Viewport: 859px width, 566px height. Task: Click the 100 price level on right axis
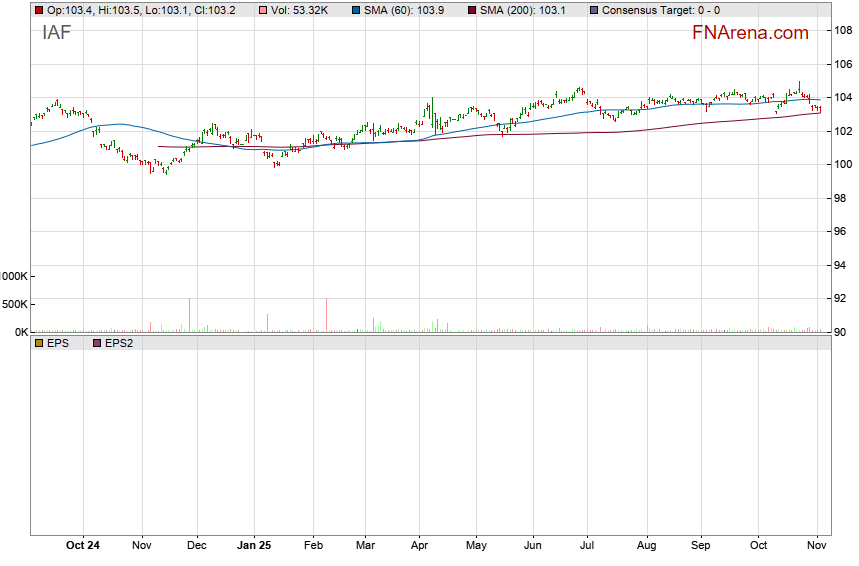point(842,164)
